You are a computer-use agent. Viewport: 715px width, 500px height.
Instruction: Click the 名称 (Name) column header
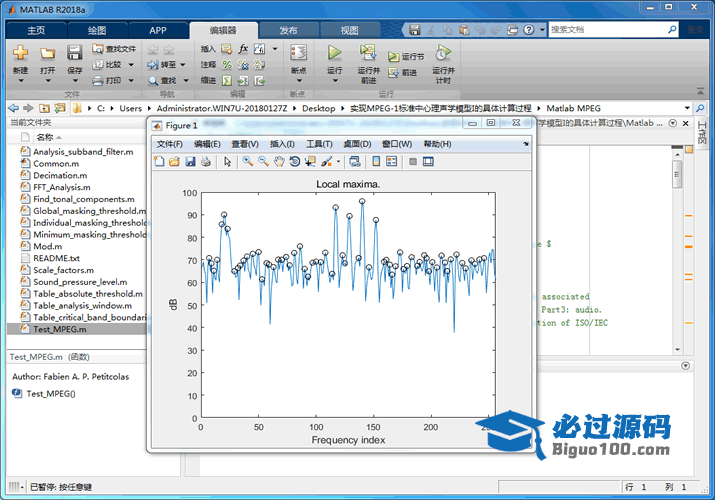coord(45,137)
